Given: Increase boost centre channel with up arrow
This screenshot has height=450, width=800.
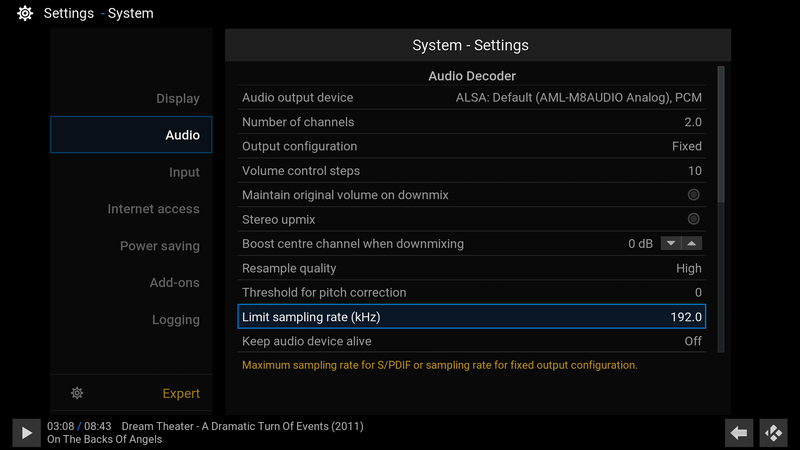Looking at the screenshot, I should pyautogui.click(x=692, y=244).
